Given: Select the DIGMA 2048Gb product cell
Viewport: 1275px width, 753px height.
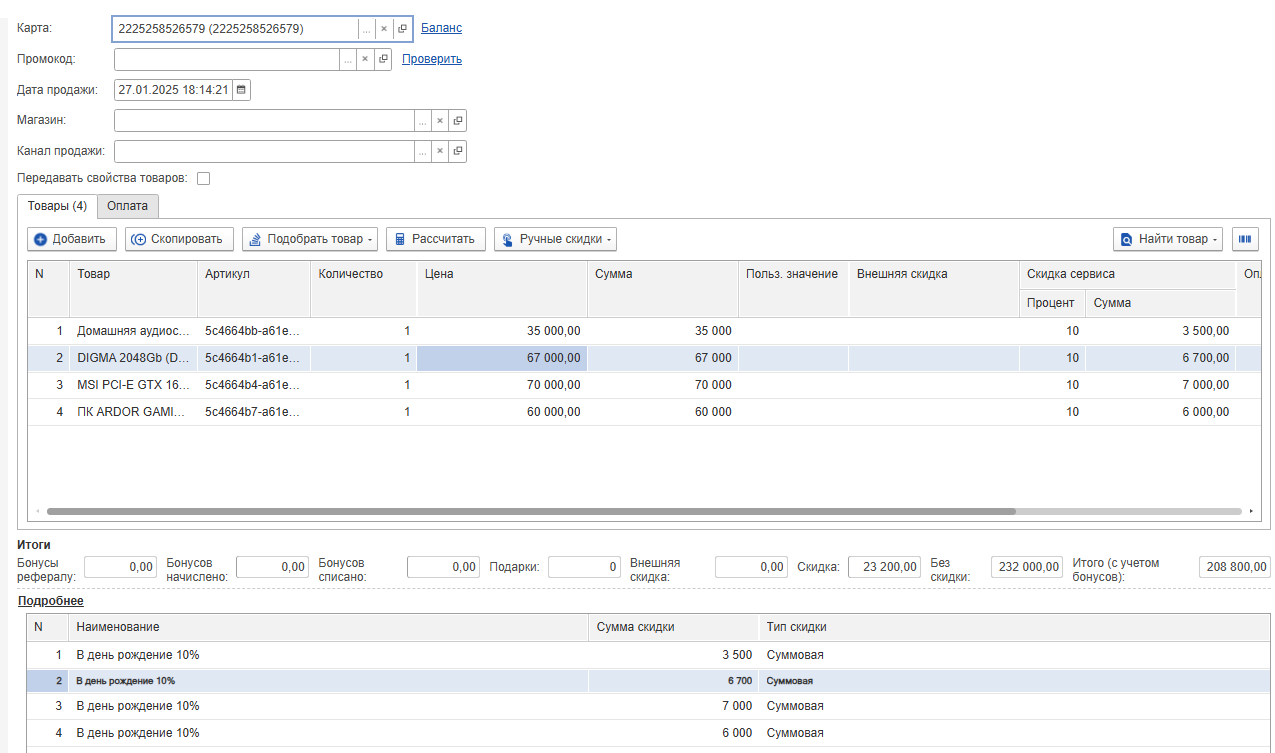Looking at the screenshot, I should coord(133,358).
